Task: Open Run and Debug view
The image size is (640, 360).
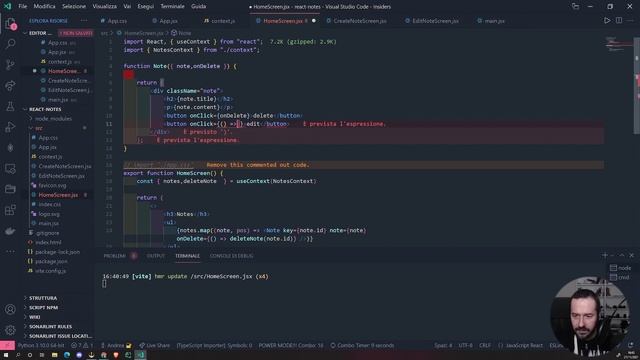Action: (10, 127)
